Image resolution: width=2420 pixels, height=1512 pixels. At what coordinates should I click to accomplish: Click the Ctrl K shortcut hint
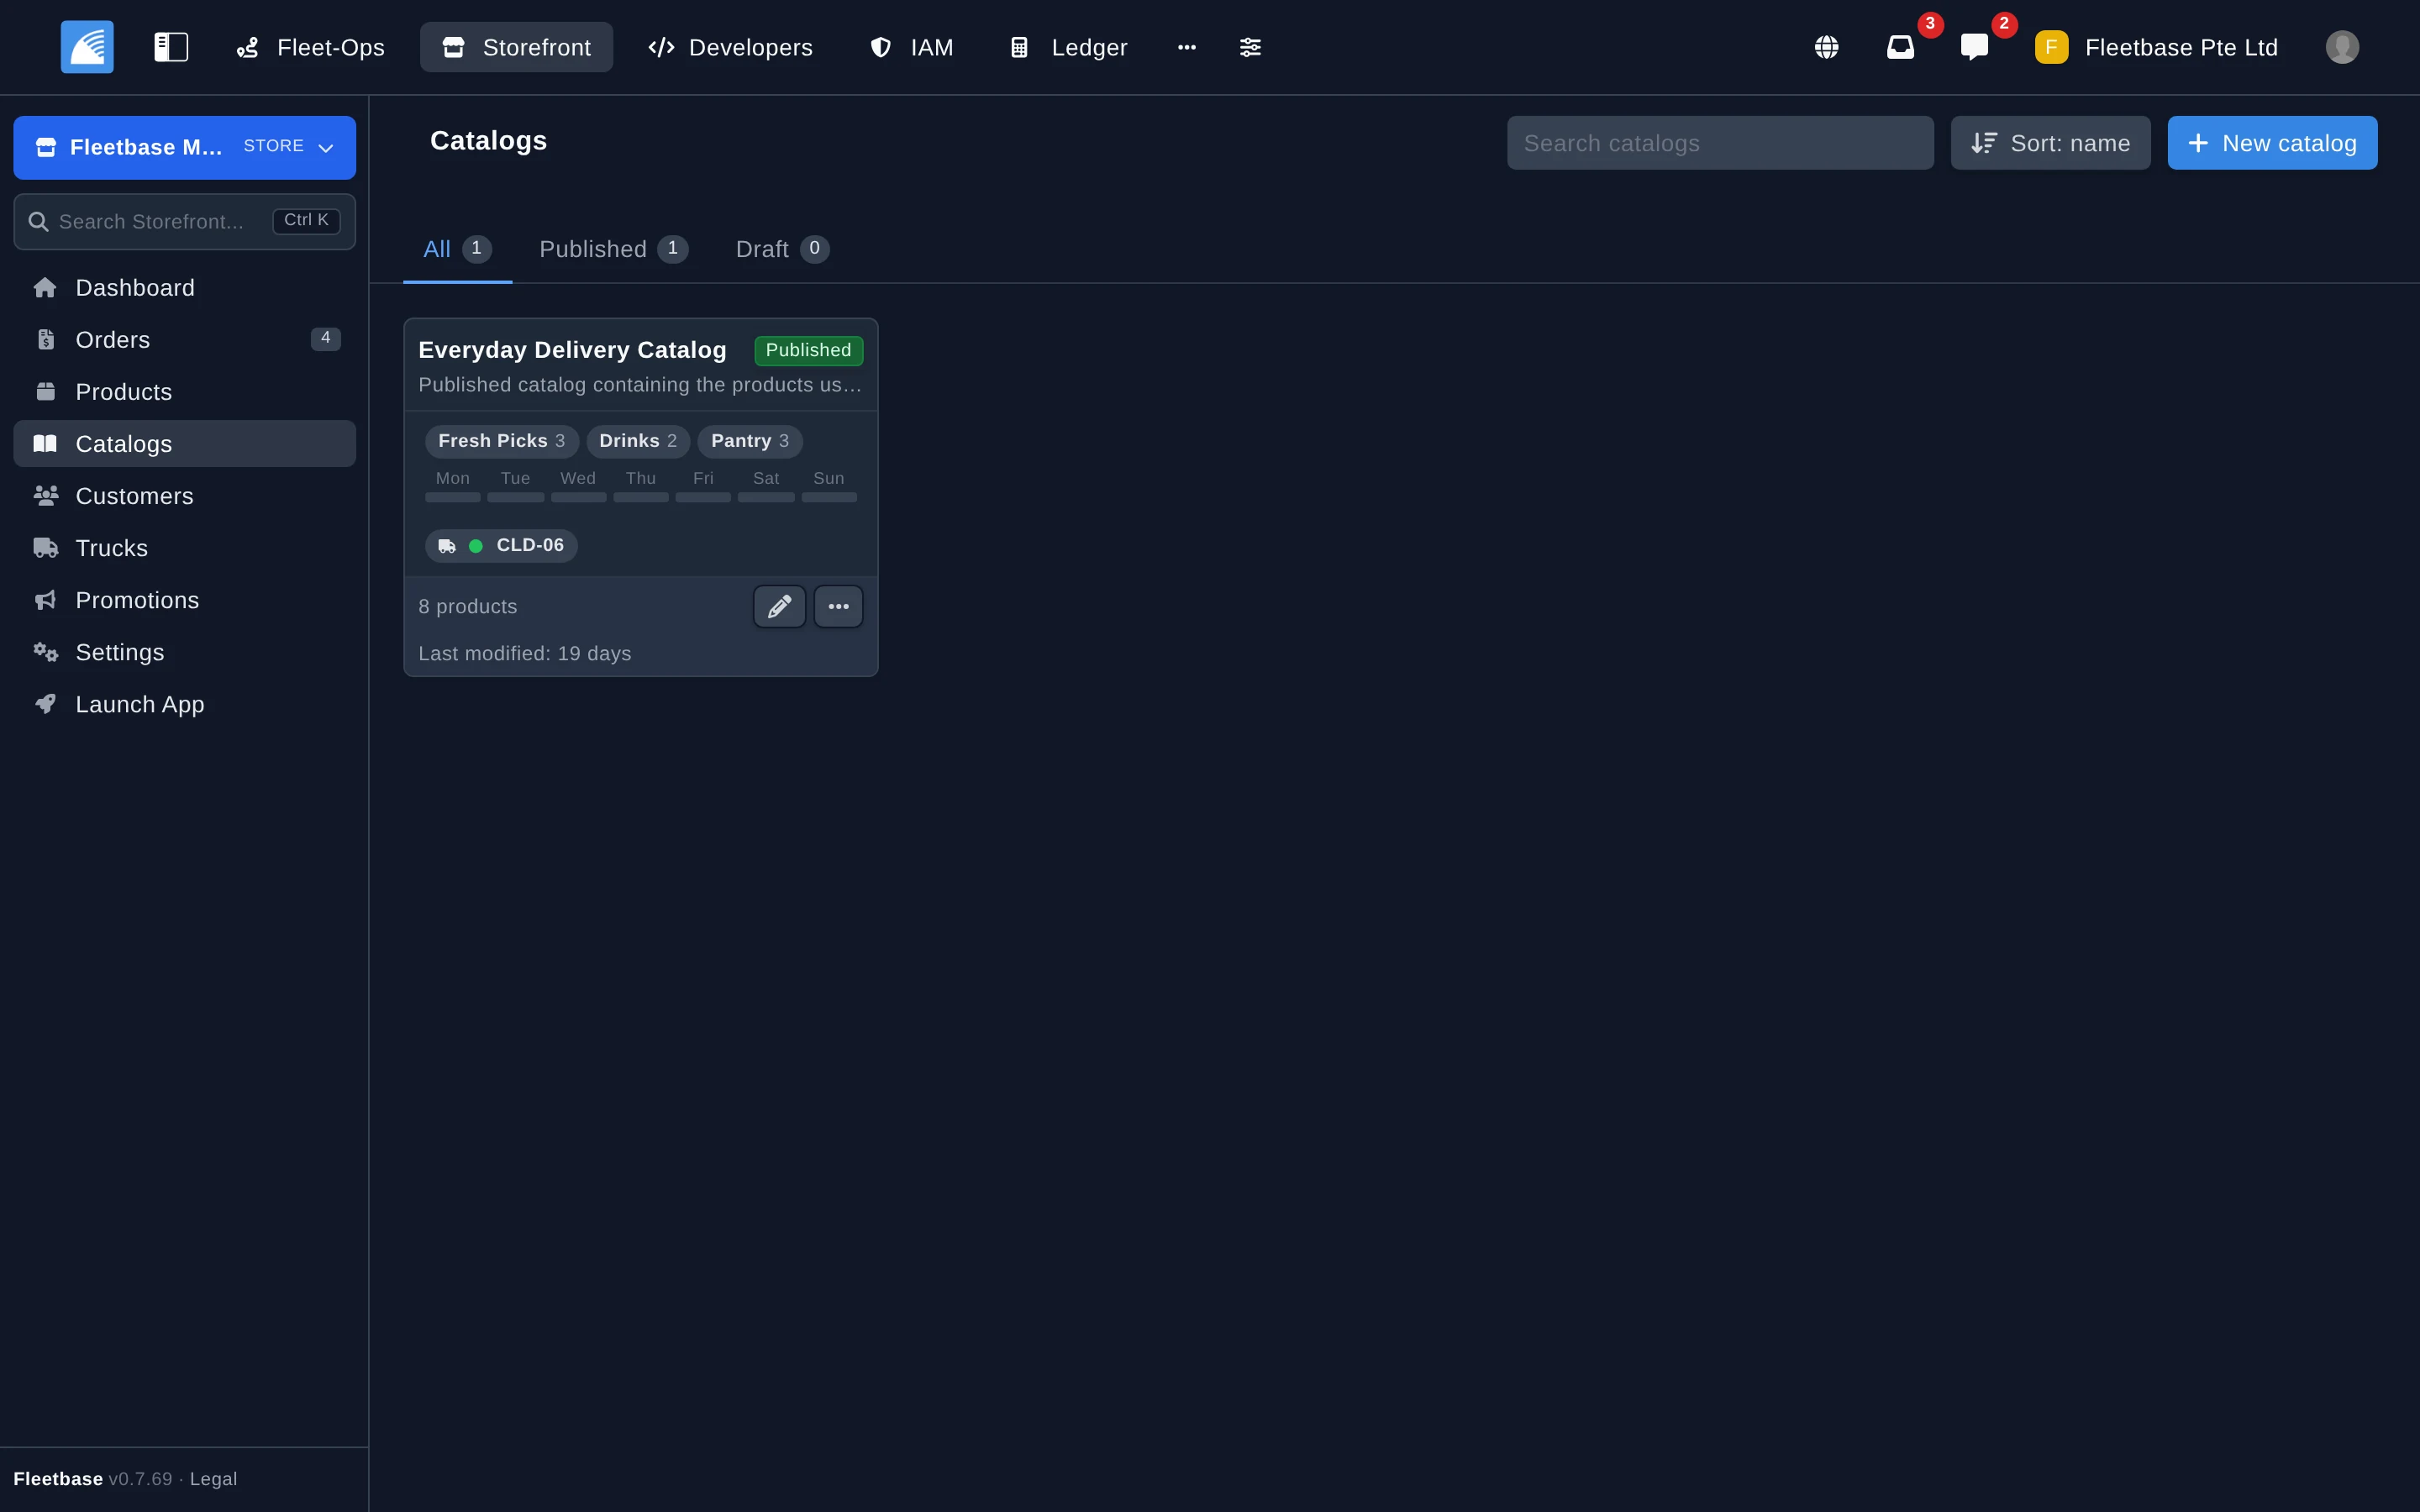point(306,220)
